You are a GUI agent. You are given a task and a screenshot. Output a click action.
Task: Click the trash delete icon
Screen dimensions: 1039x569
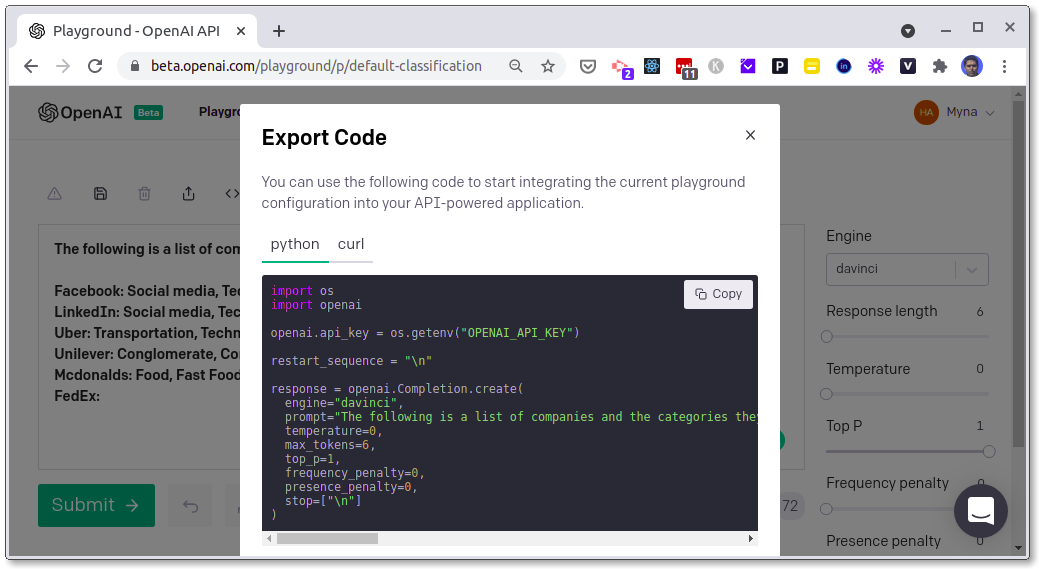click(x=144, y=194)
